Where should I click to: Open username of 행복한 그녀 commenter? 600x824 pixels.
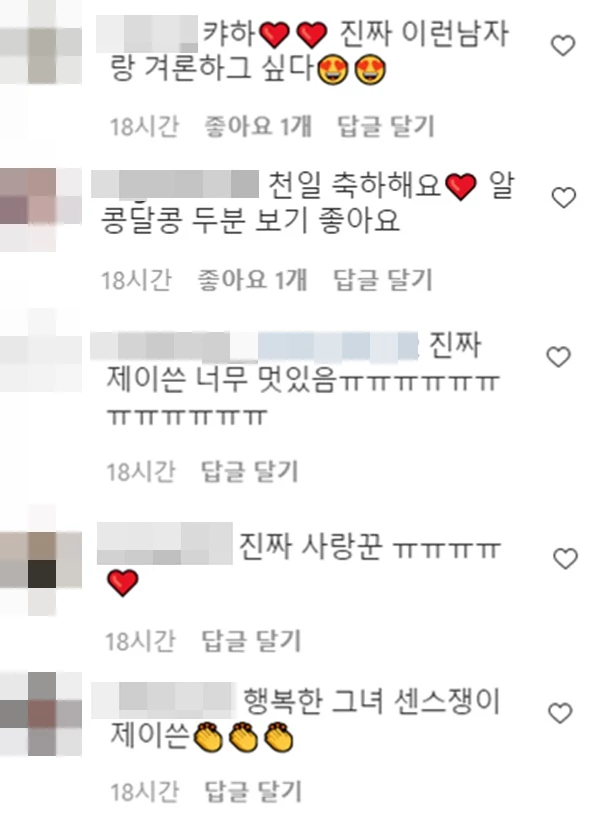point(163,700)
